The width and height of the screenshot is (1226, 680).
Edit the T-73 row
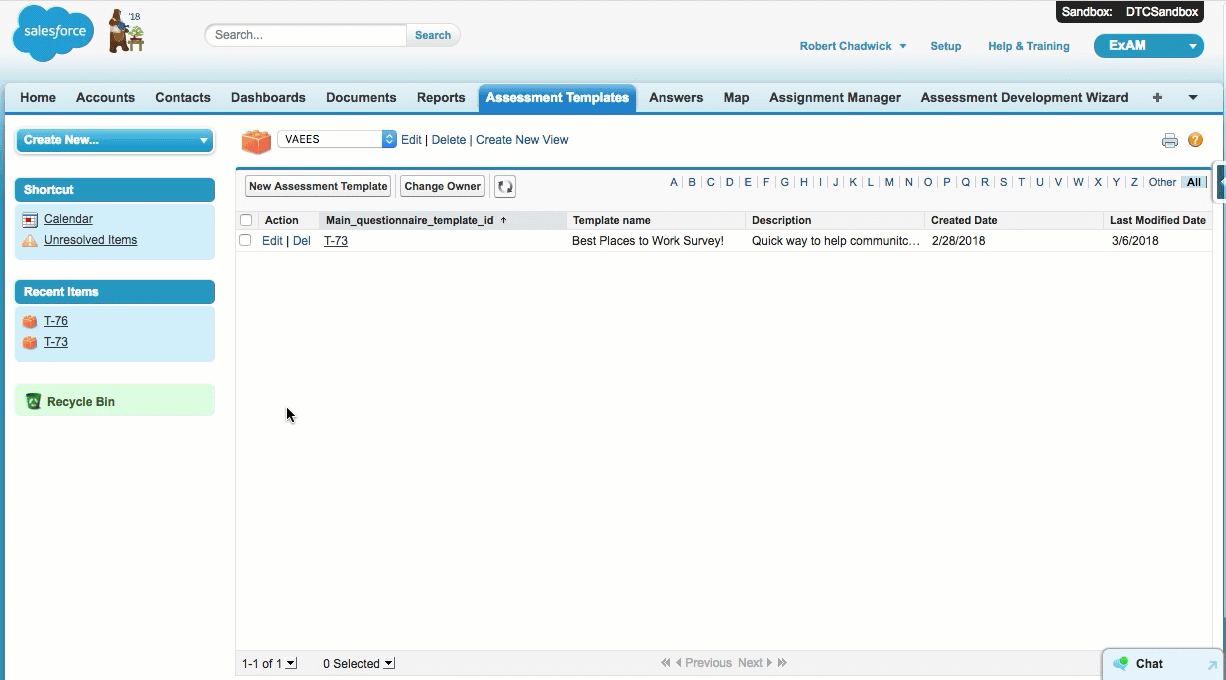[x=272, y=241]
